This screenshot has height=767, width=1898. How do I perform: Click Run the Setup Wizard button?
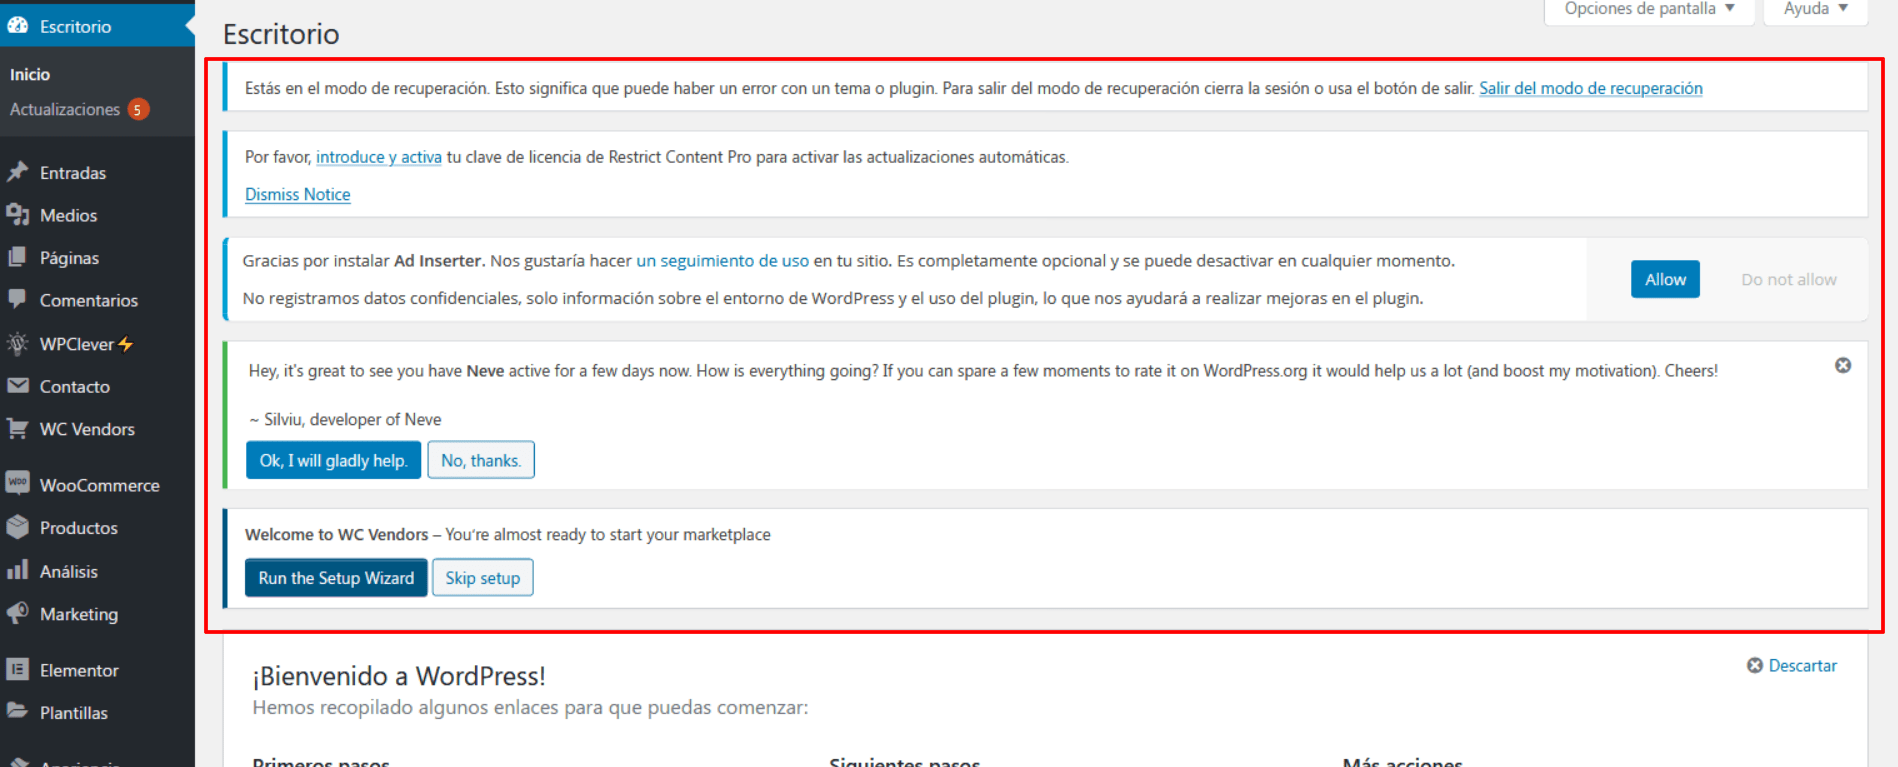[336, 578]
